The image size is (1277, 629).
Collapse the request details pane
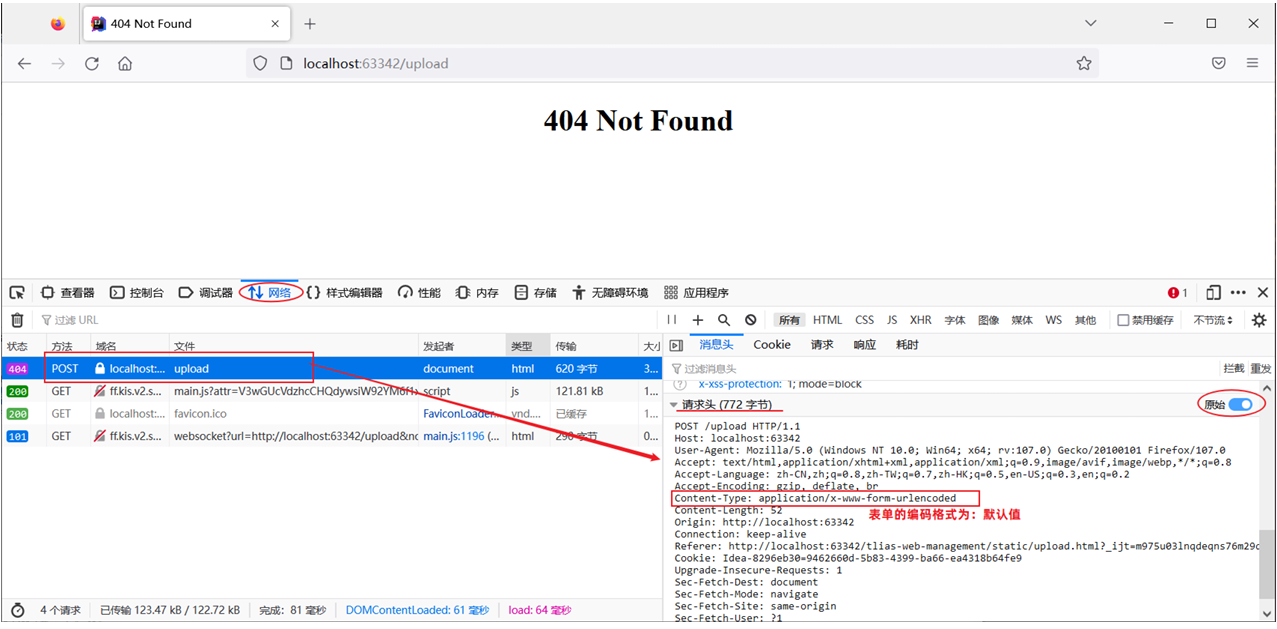(676, 345)
